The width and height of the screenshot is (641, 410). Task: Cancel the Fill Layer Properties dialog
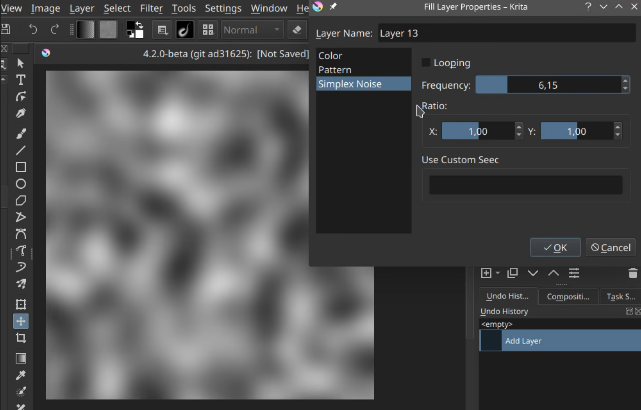[x=611, y=247]
